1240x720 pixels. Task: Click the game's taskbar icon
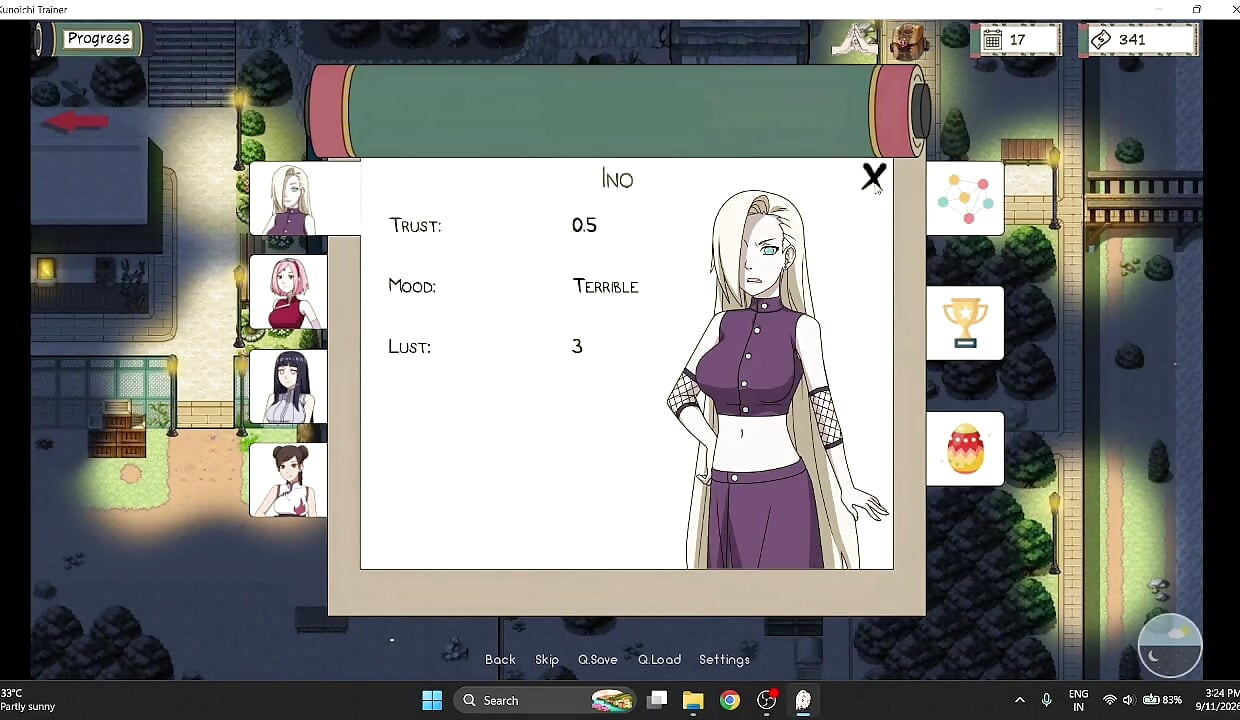point(803,700)
